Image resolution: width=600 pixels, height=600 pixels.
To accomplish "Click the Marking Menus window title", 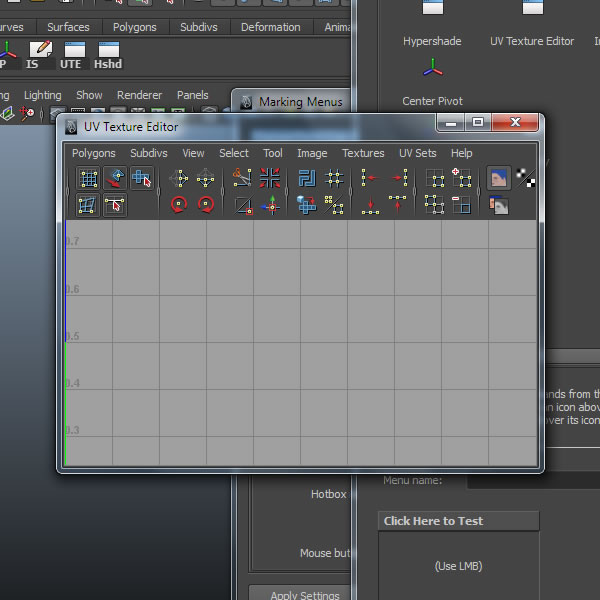I will 301,102.
